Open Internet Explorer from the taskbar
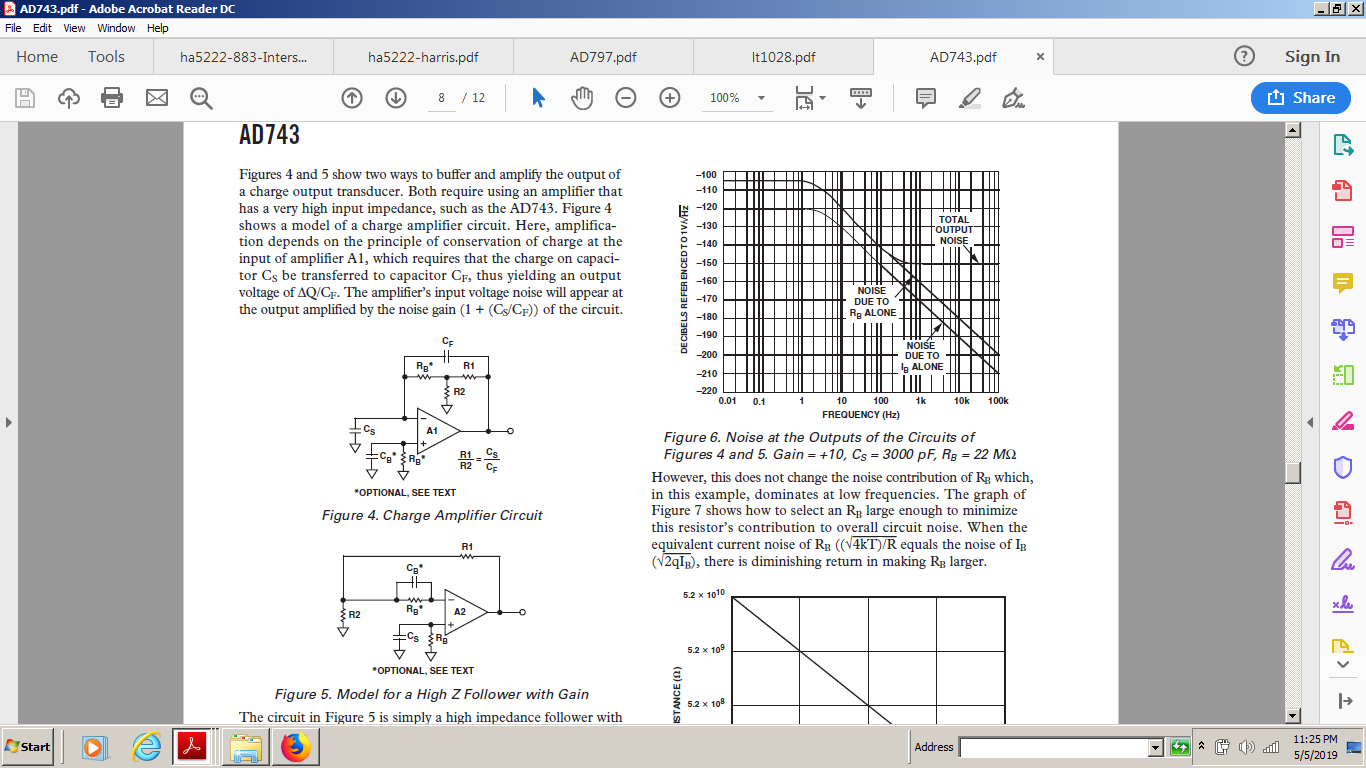Screen dimensions: 1366x768 [146, 747]
